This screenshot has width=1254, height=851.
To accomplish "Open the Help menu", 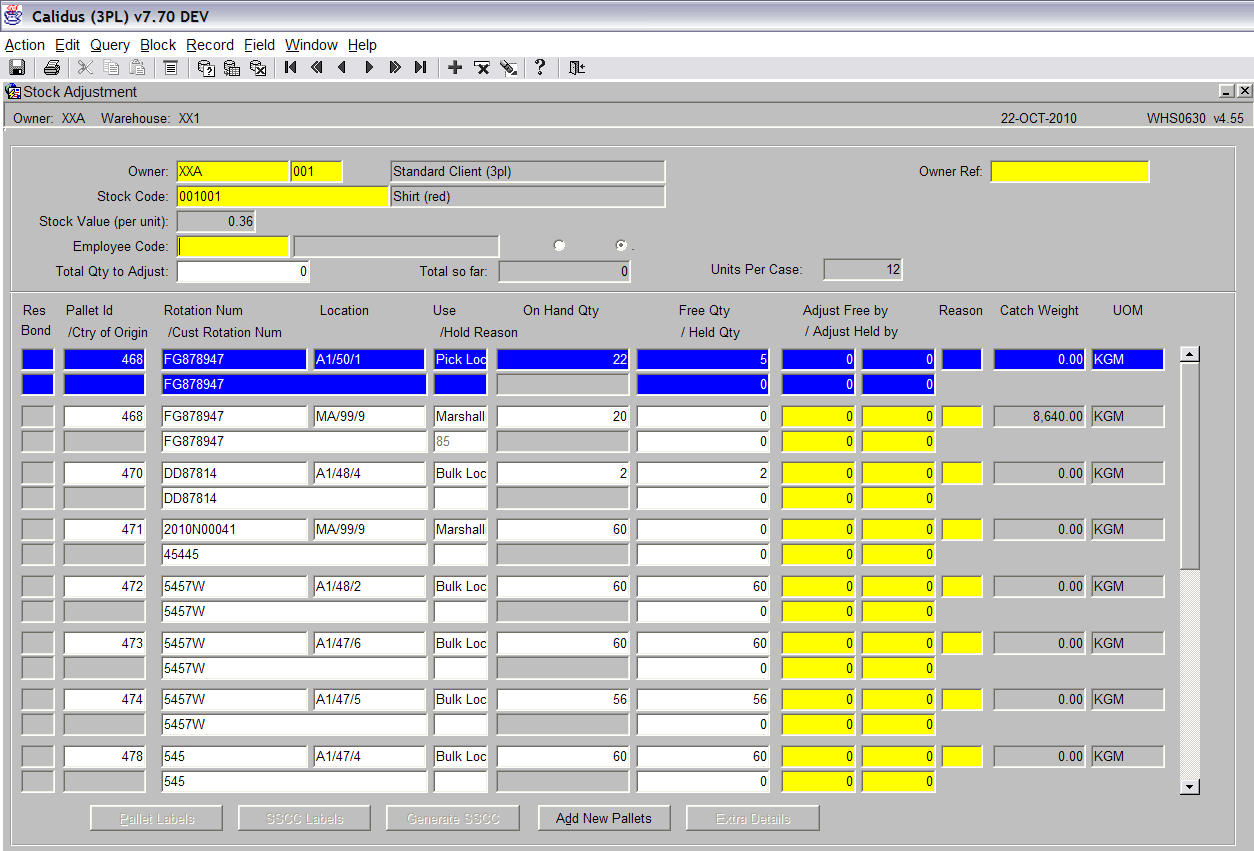I will (x=362, y=45).
